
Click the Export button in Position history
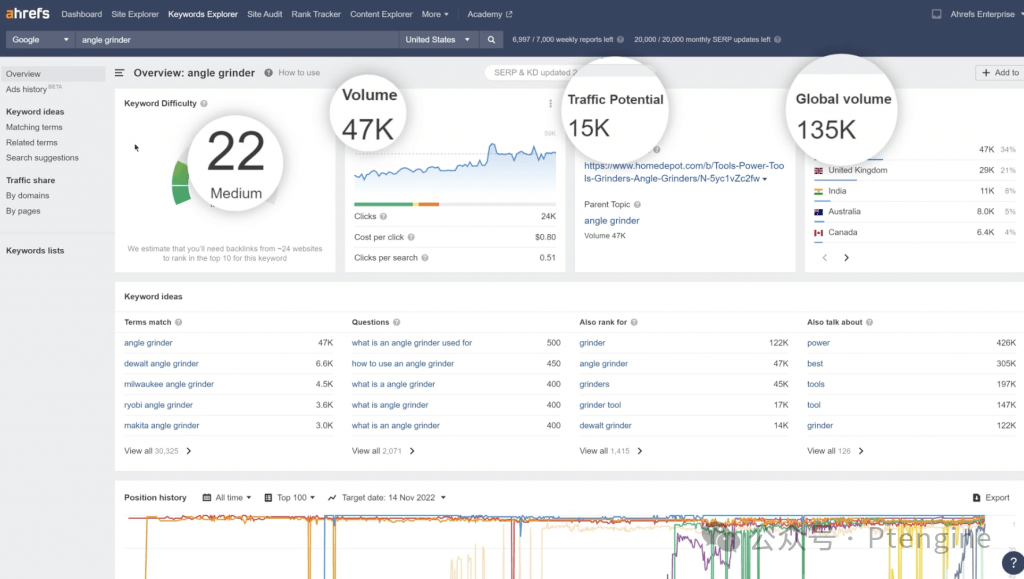point(991,498)
